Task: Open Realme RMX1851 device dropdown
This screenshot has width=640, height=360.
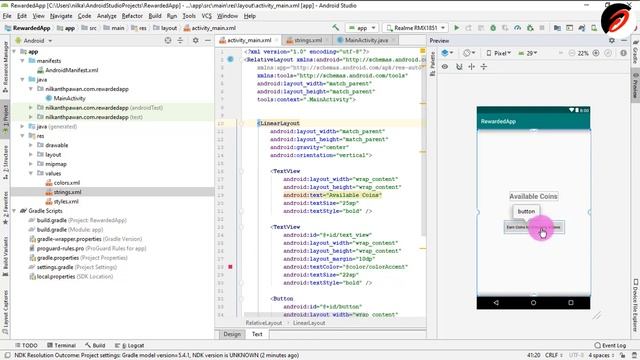Action: (x=416, y=28)
